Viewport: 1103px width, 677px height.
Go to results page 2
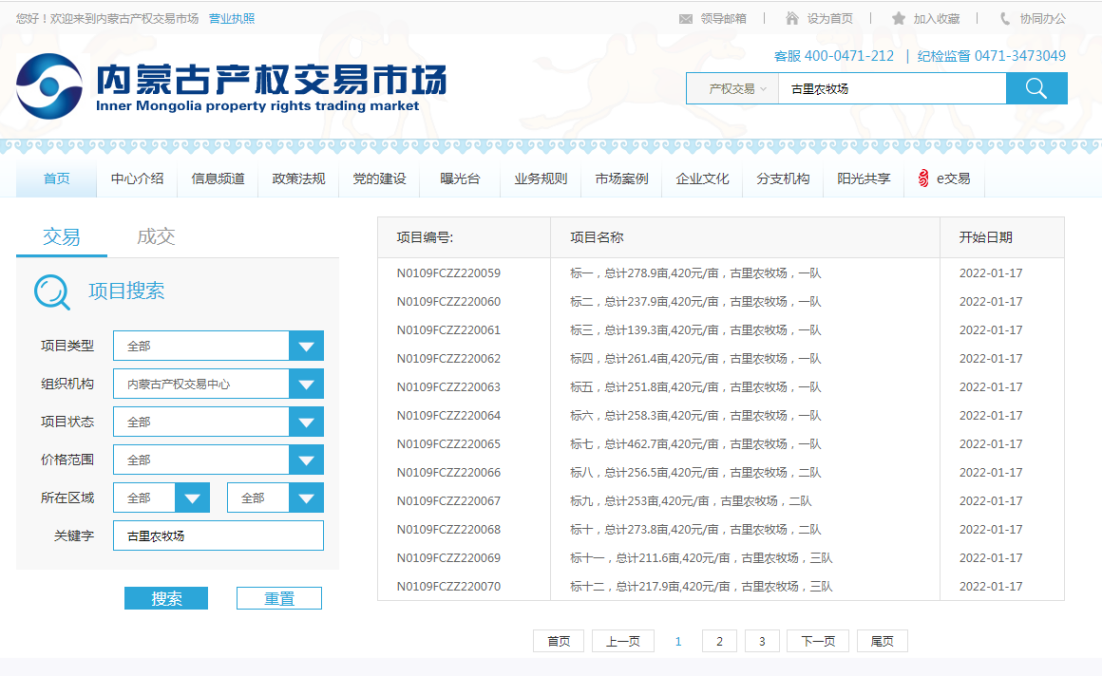point(719,641)
